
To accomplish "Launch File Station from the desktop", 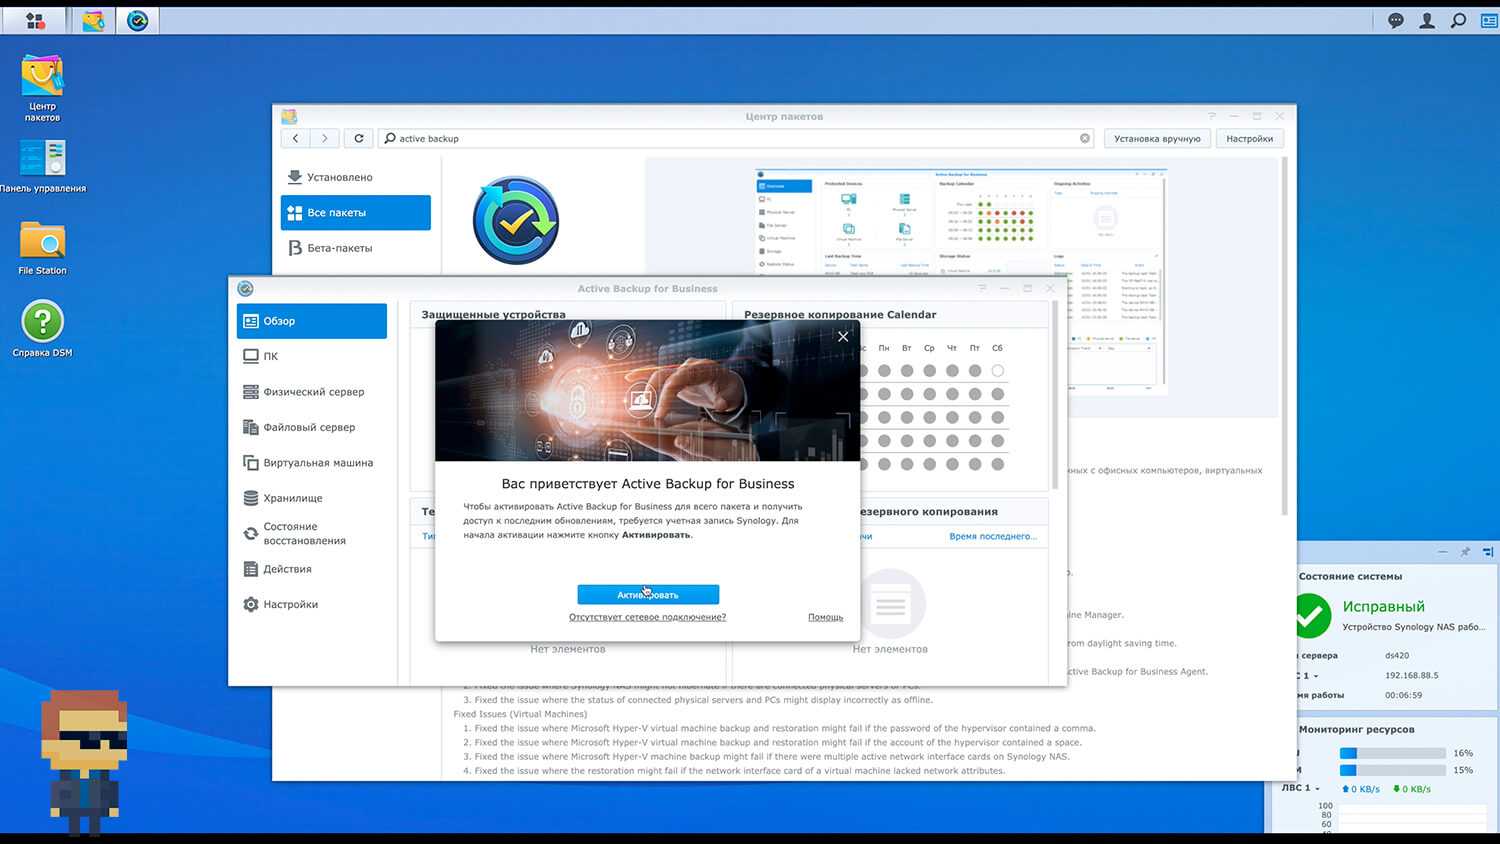I will click(42, 244).
